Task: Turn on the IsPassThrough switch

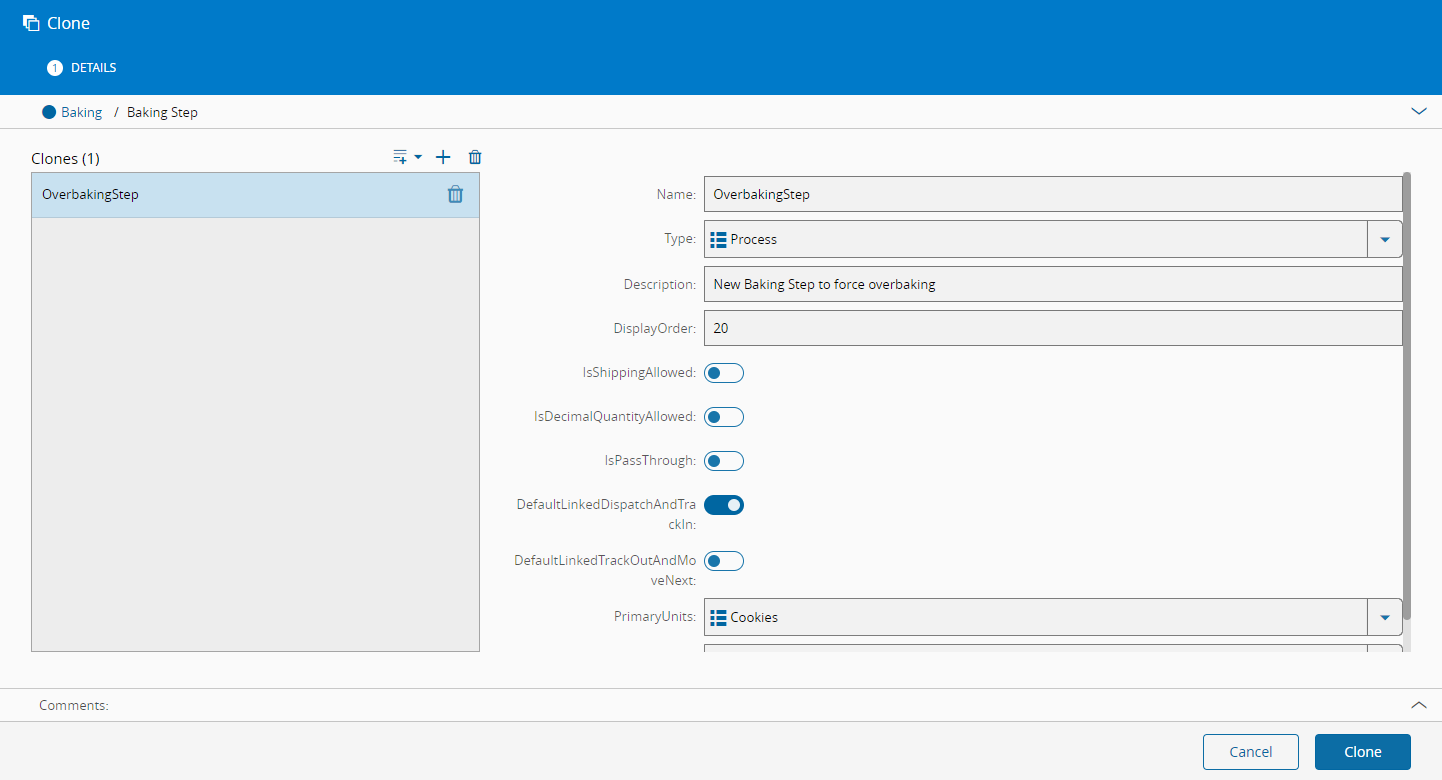Action: (x=724, y=461)
